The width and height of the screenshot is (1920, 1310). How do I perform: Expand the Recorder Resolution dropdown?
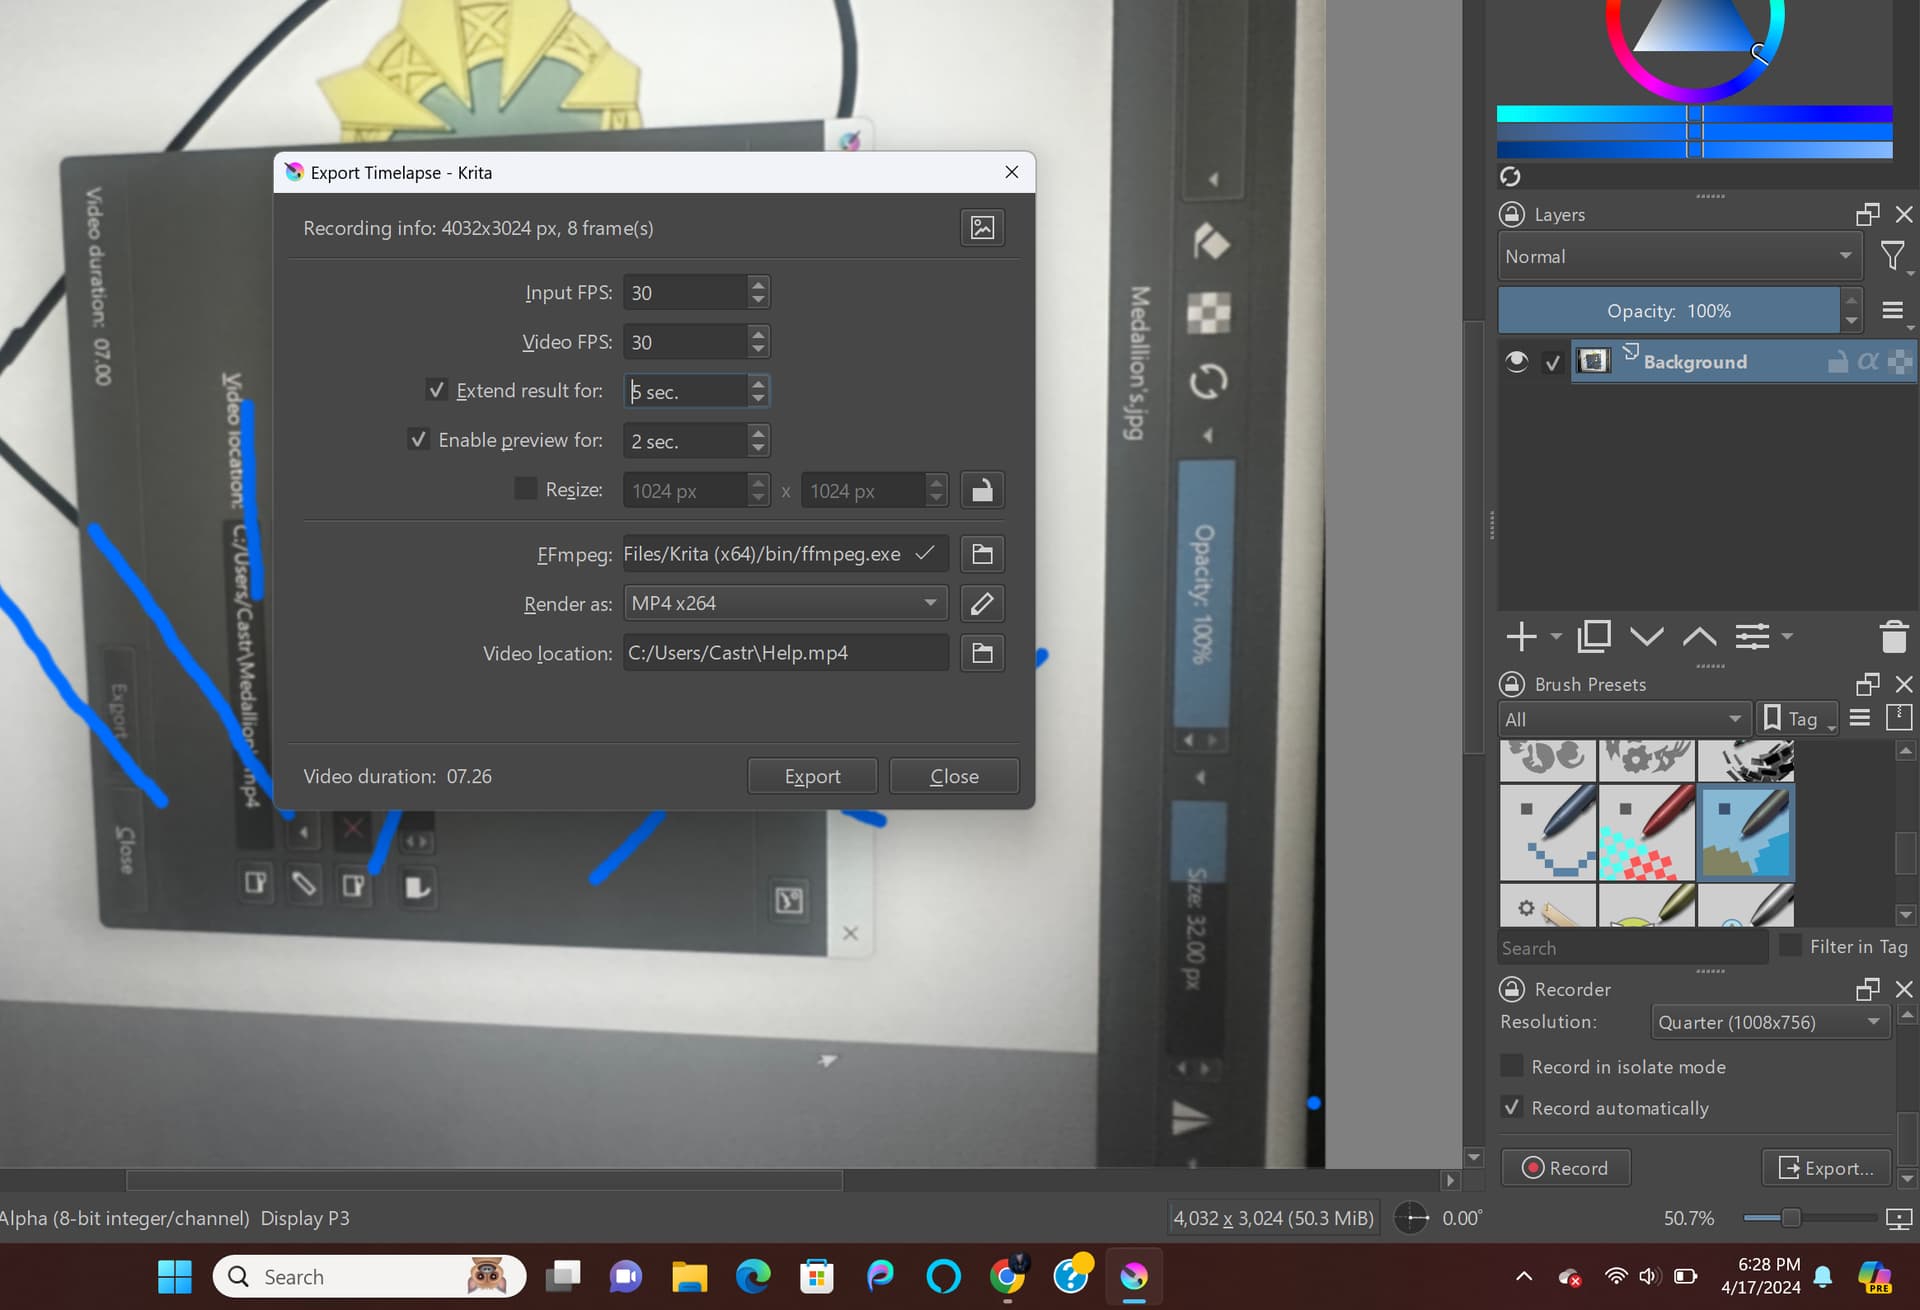(x=1768, y=1022)
